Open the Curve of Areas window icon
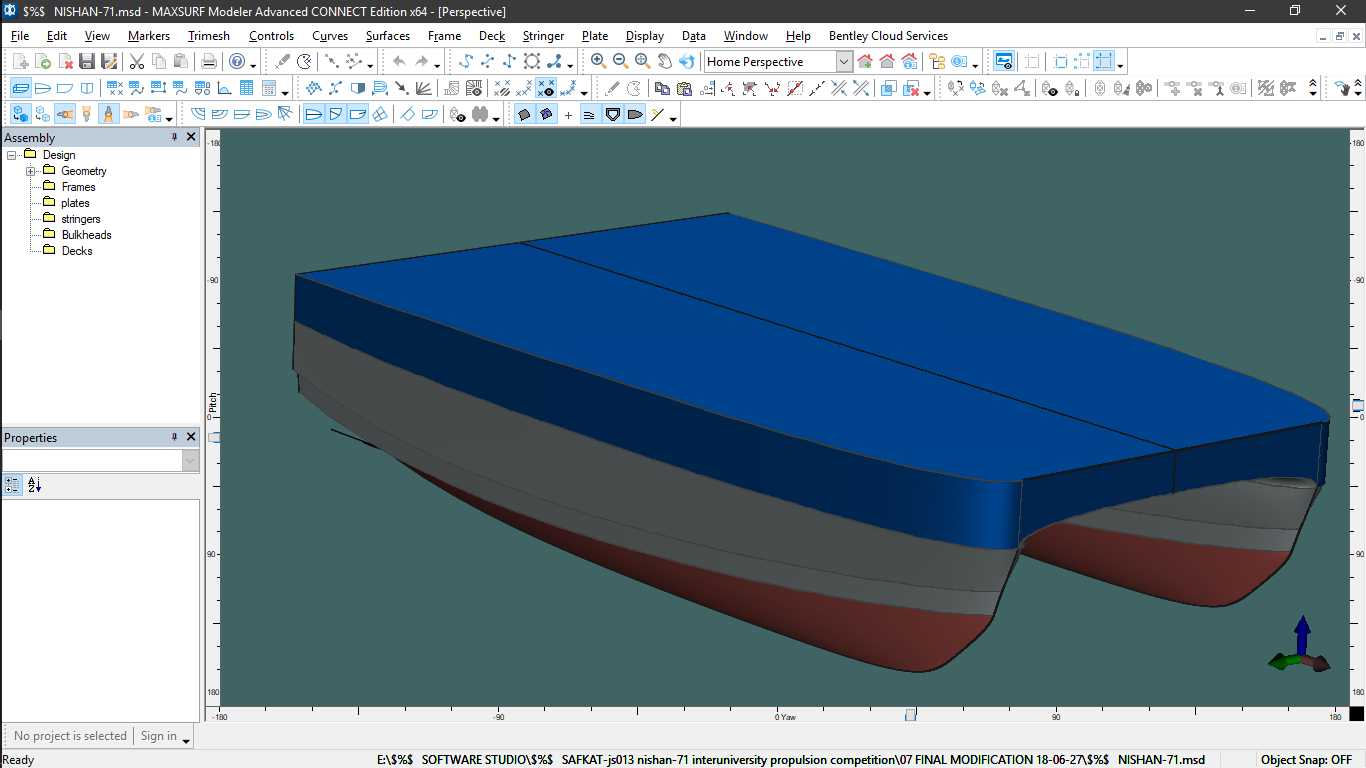1366x768 pixels. (225, 88)
